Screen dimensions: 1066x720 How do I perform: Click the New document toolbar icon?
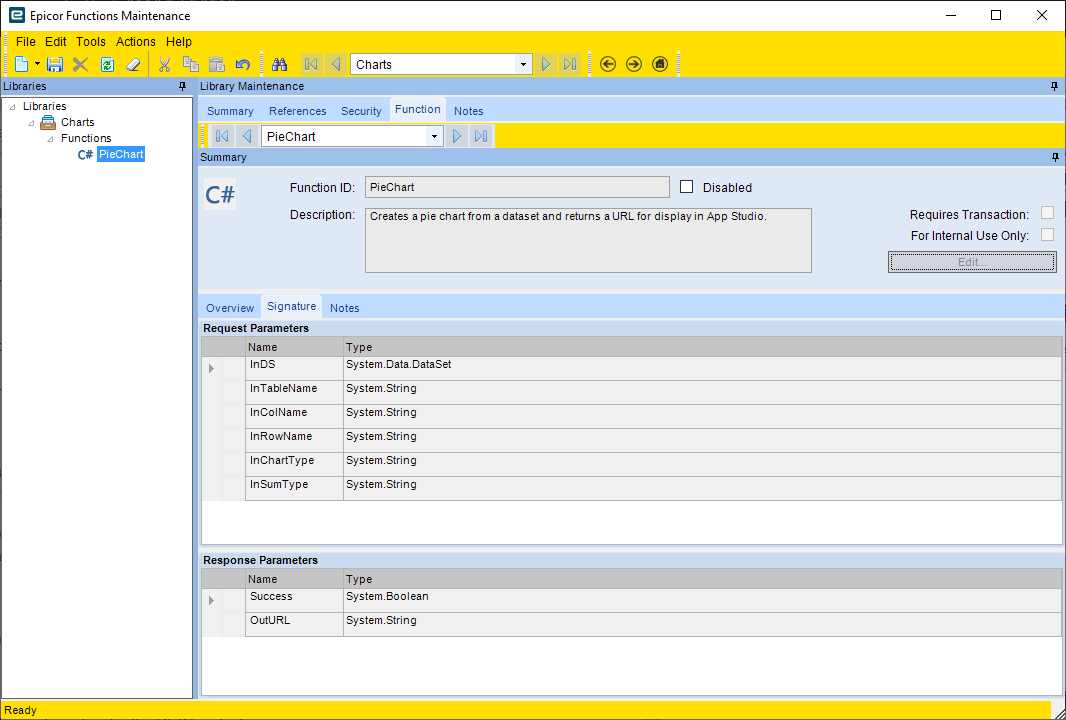click(22, 65)
